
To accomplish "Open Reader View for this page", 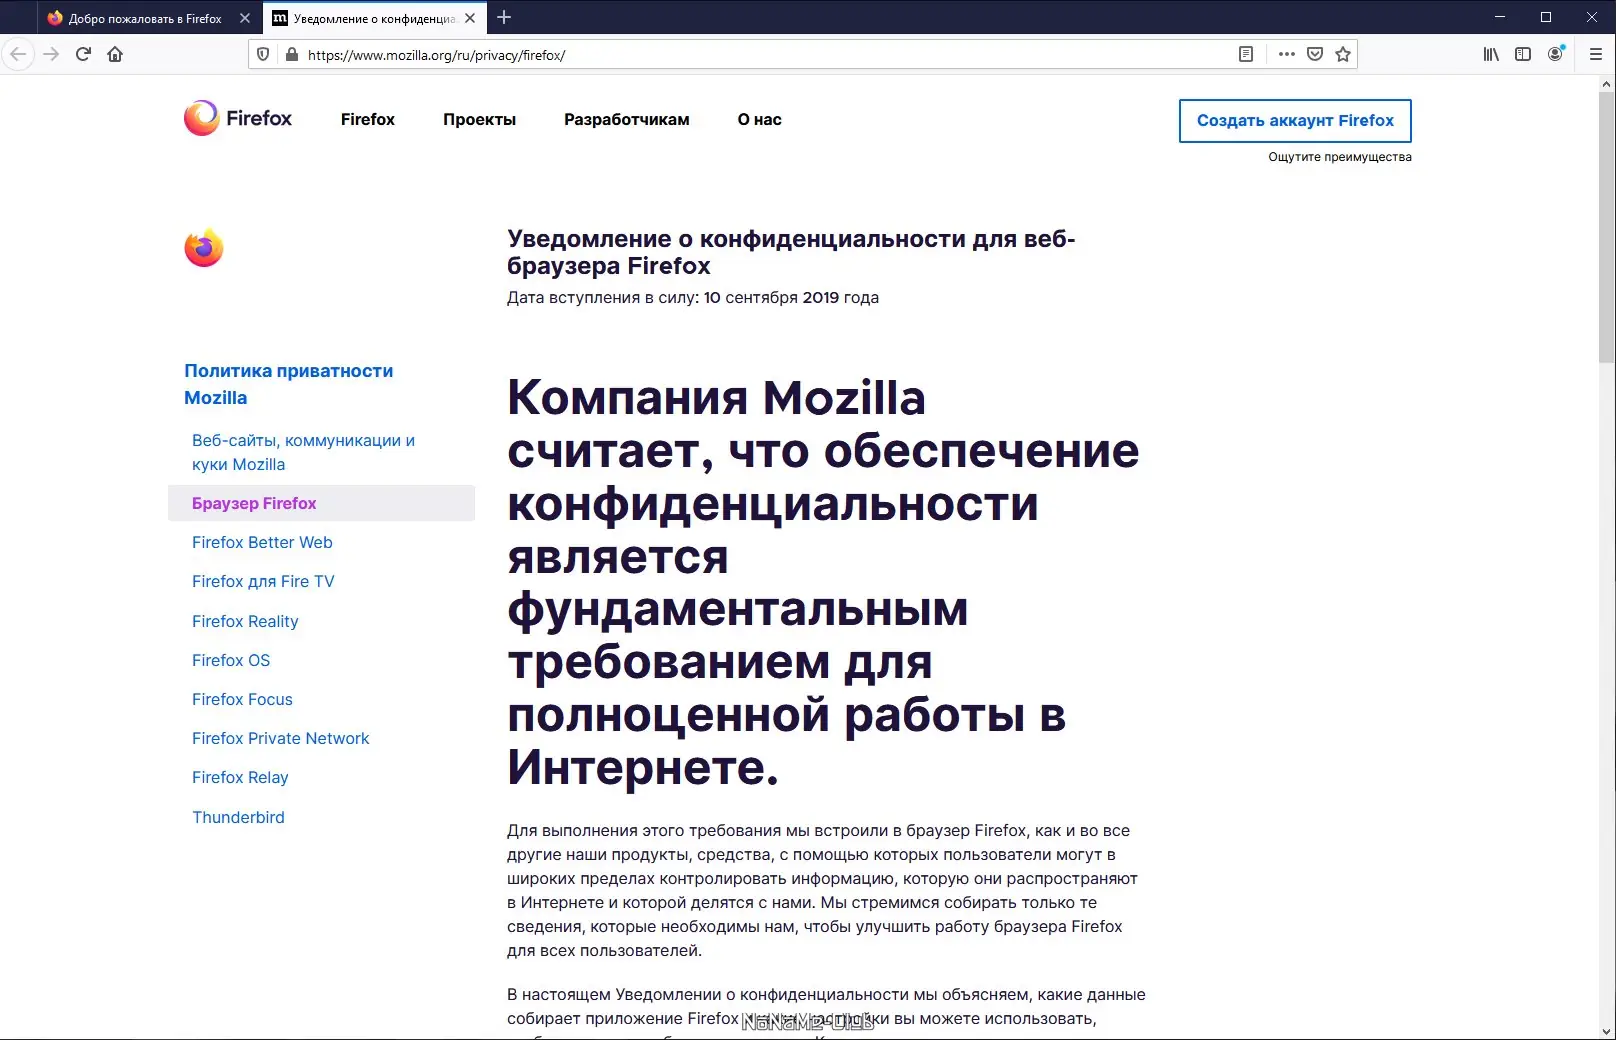I will [x=1246, y=54].
